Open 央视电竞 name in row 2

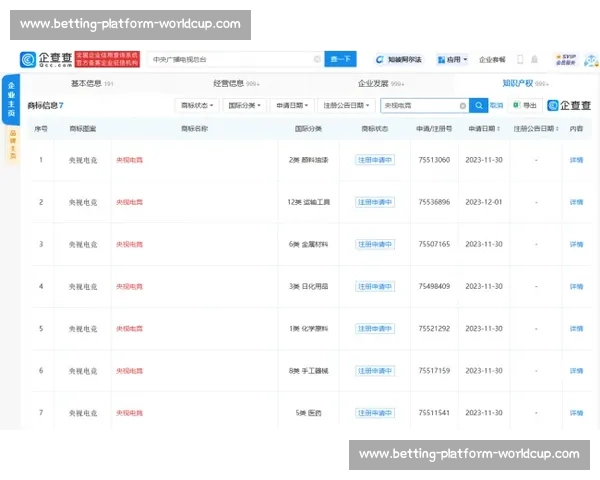coord(129,202)
